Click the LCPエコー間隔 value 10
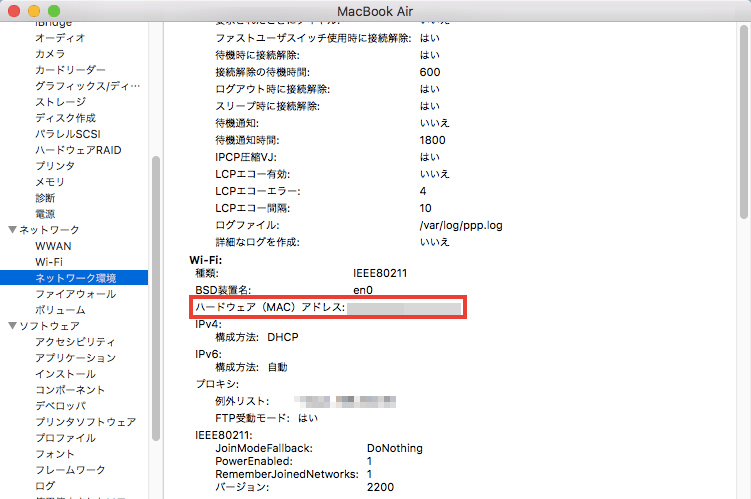Screen dimensions: 751x499 pyautogui.click(x=425, y=208)
